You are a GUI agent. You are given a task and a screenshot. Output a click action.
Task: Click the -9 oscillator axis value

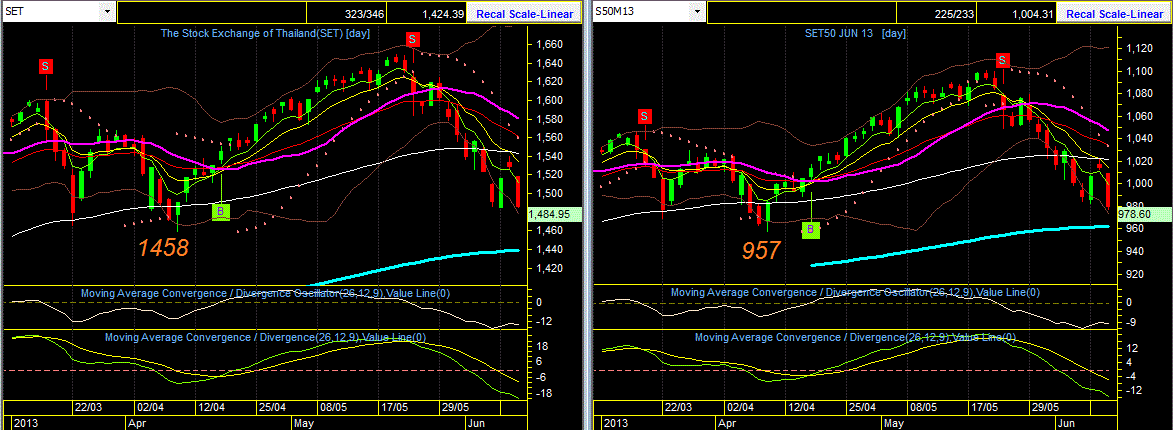pyautogui.click(x=1132, y=322)
